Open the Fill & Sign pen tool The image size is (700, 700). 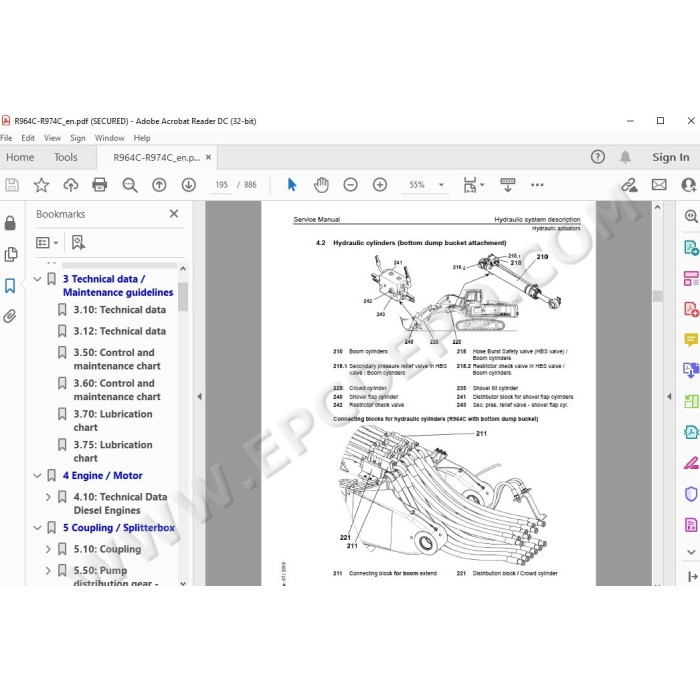click(x=691, y=463)
